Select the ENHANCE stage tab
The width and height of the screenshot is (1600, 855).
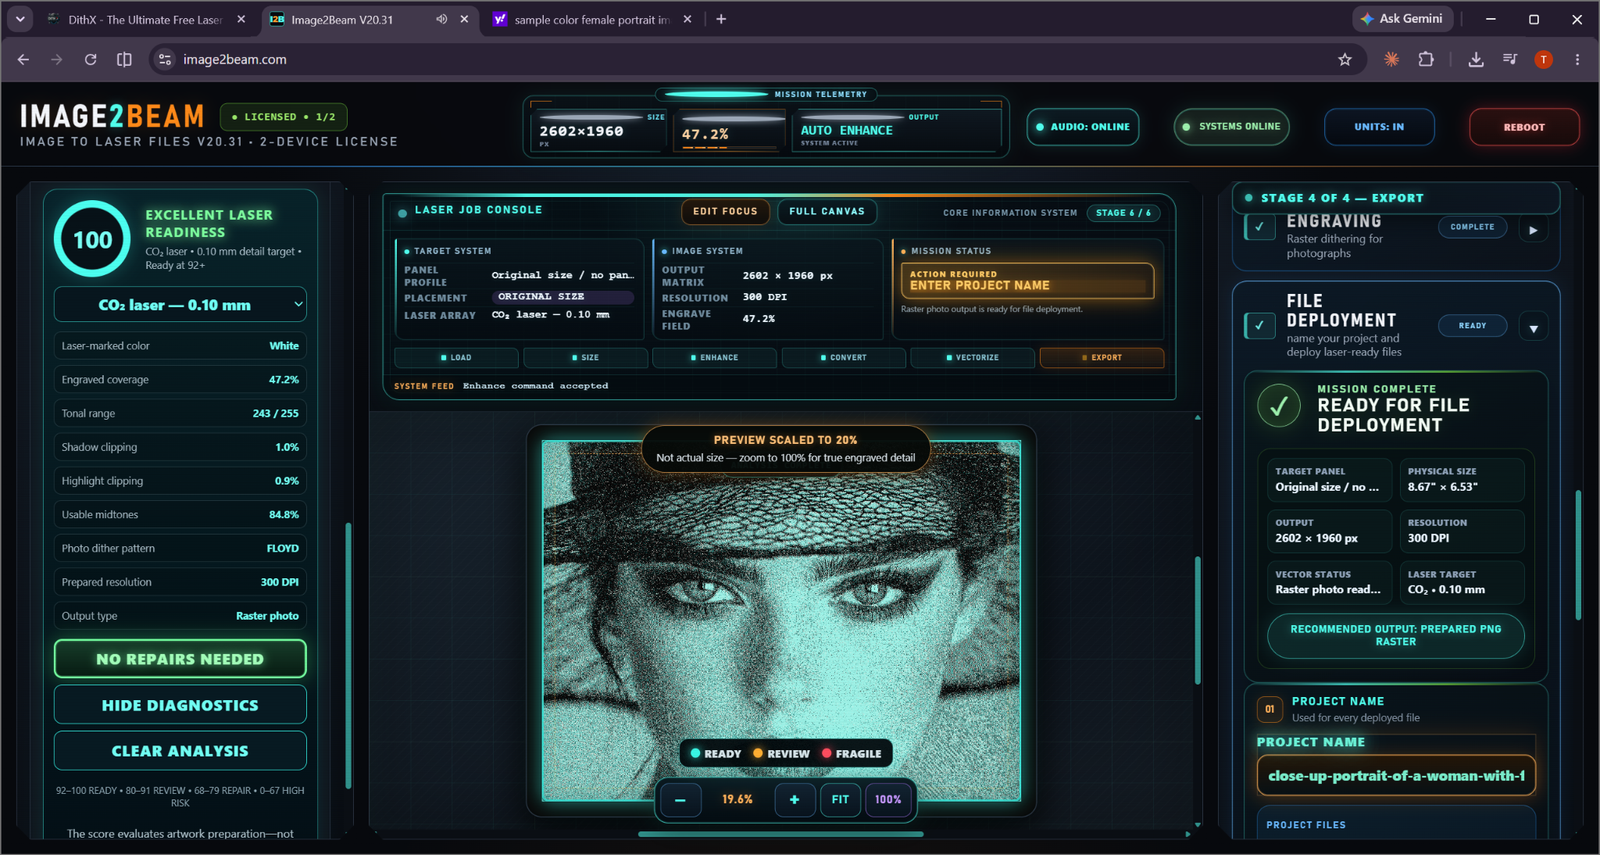714,357
